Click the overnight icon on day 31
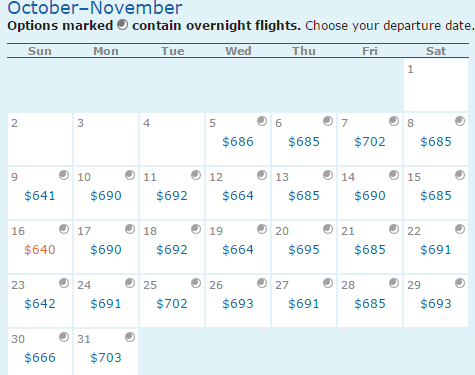Viewport: 475px width, 375px height. pos(130,337)
